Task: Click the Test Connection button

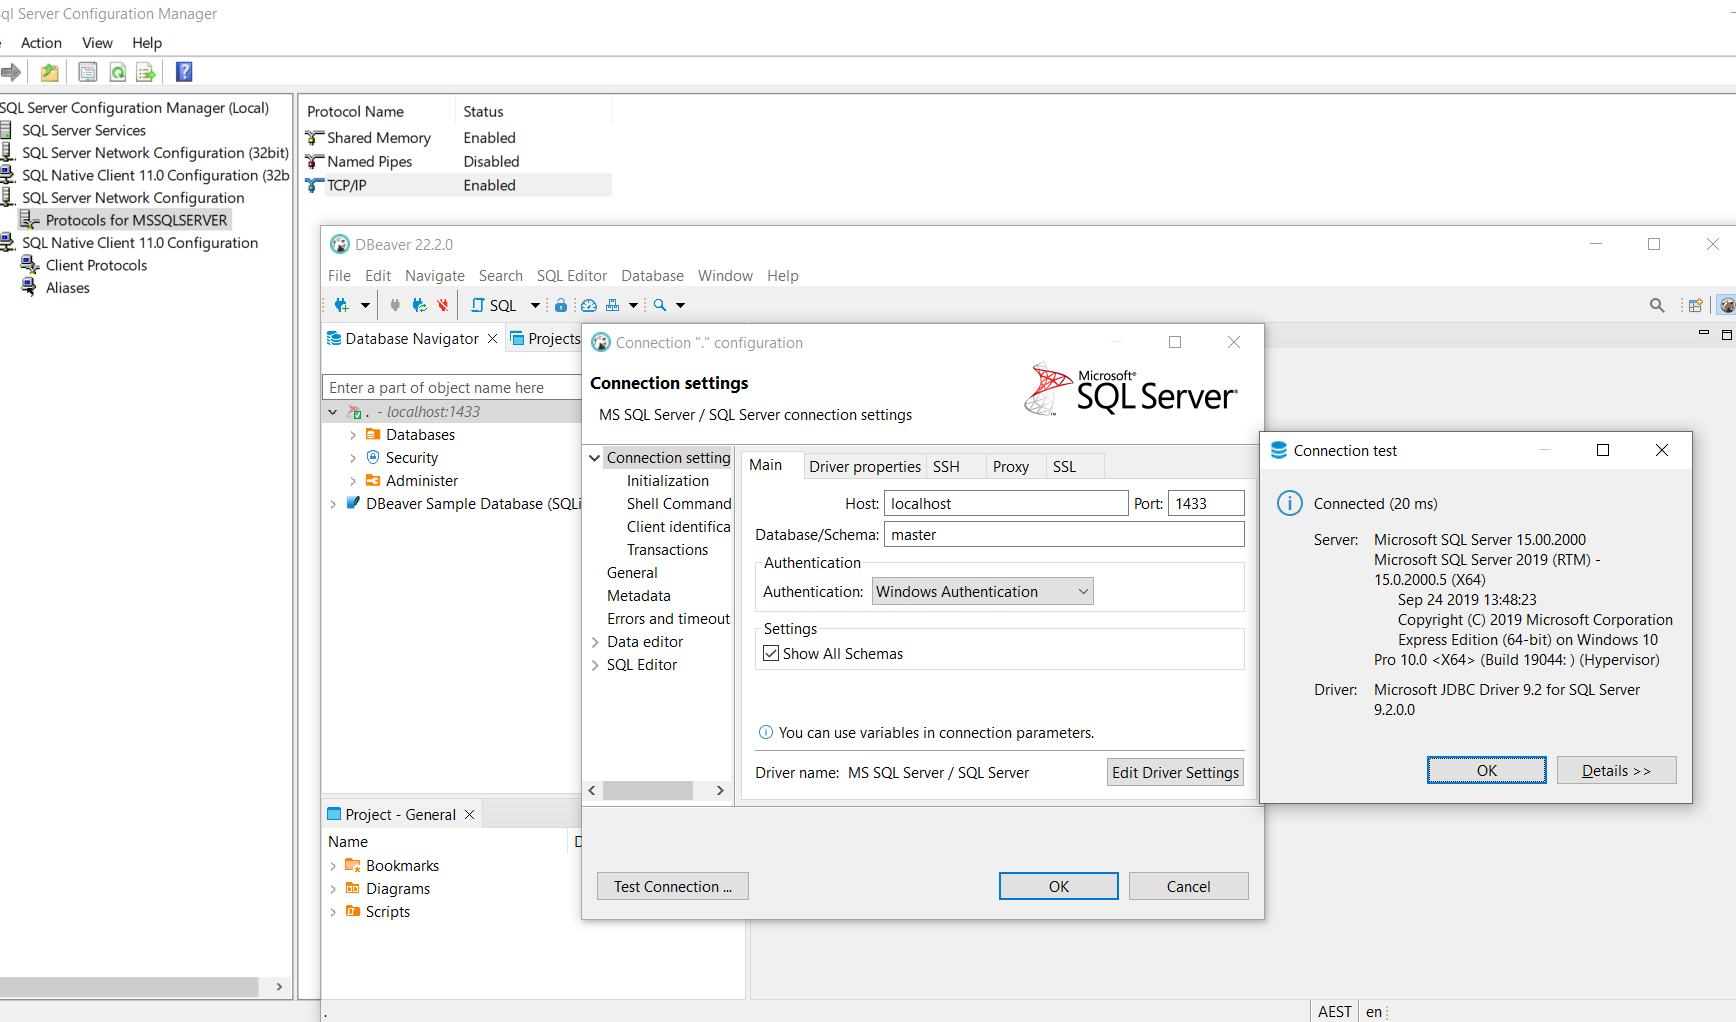Action: point(673,887)
